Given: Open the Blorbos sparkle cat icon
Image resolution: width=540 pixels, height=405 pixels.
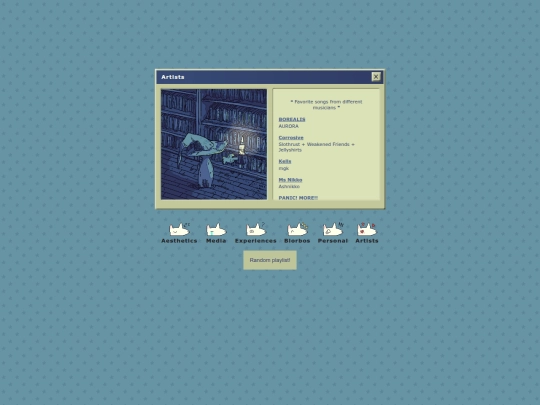Looking at the screenshot, I should [297, 230].
